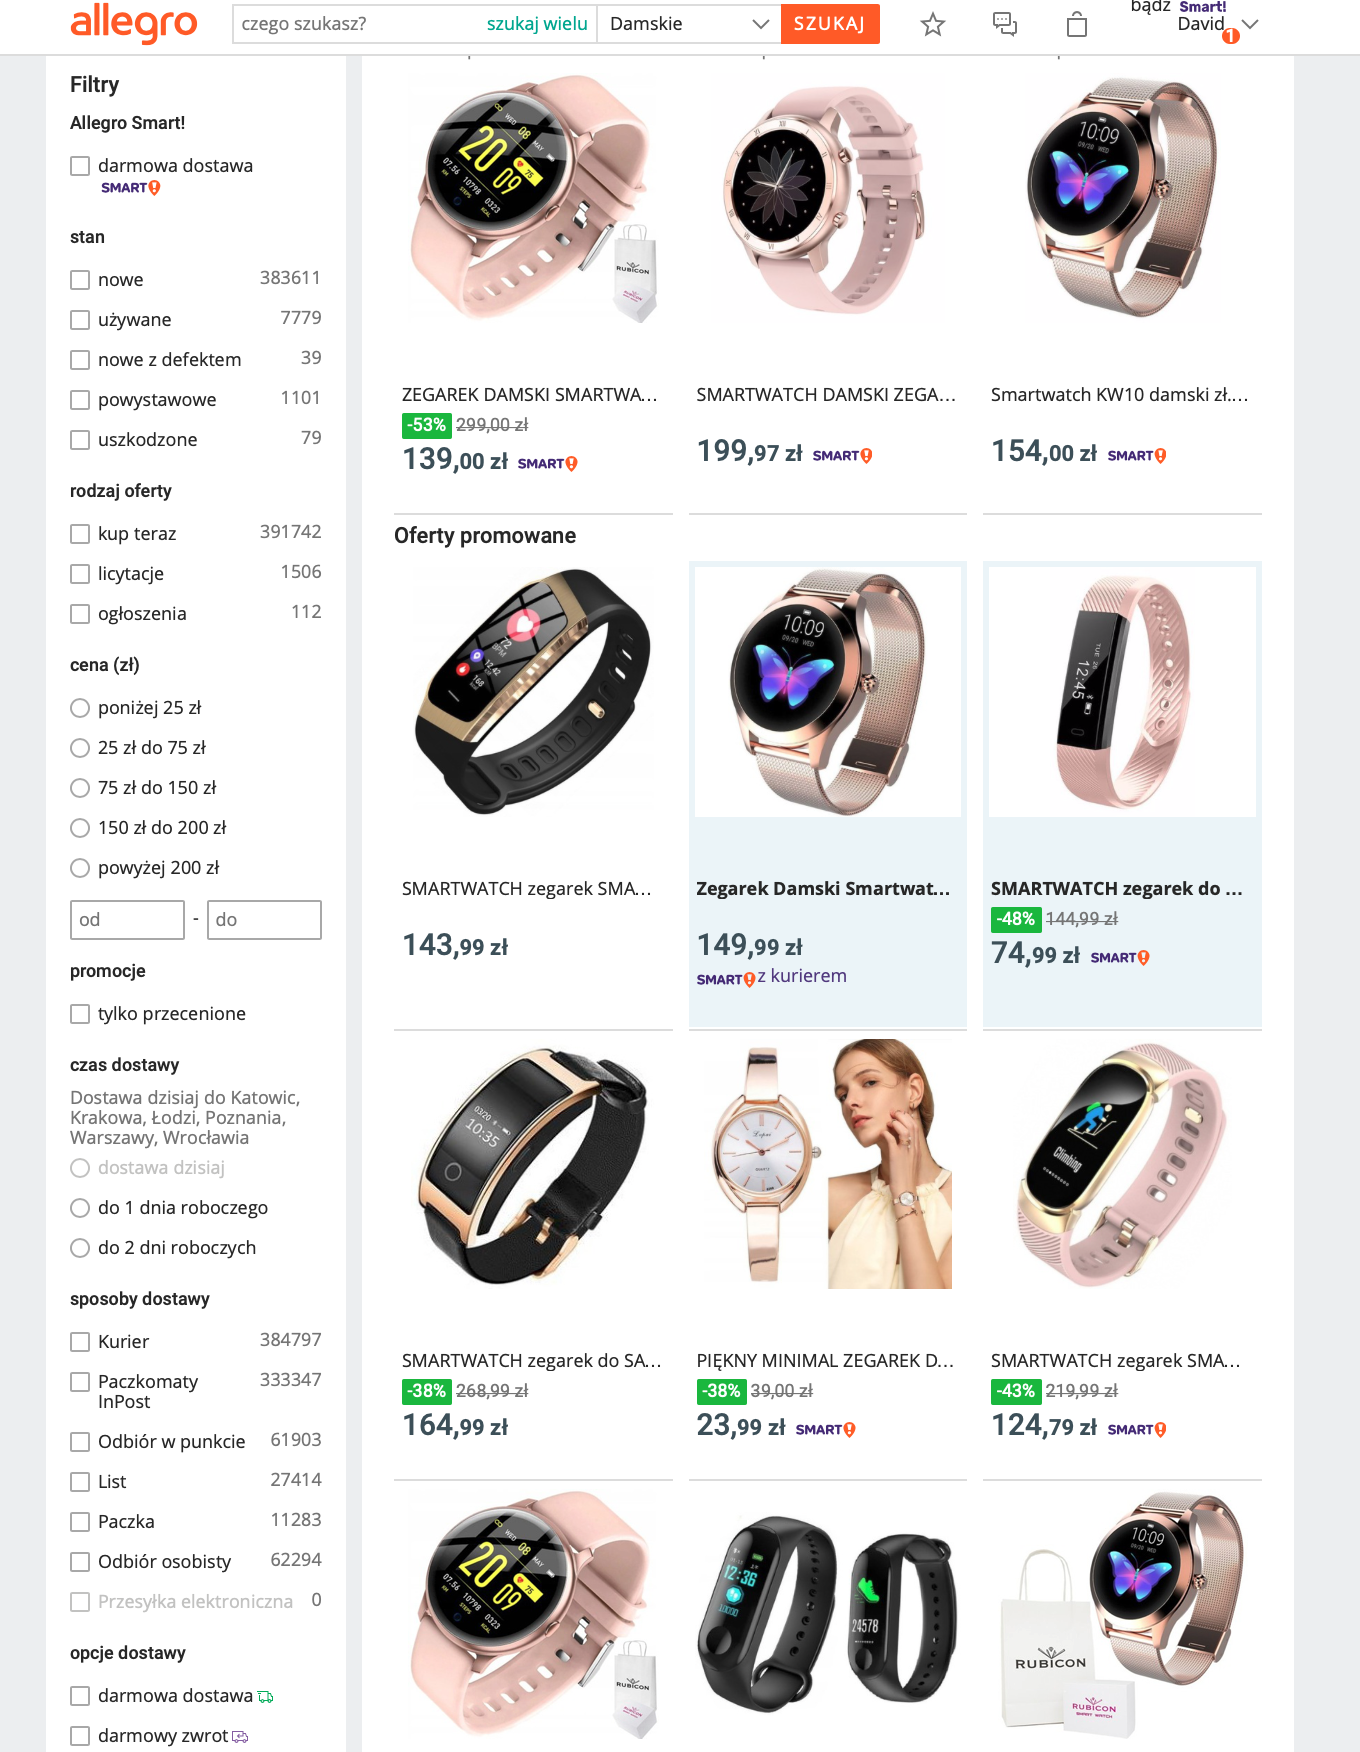The width and height of the screenshot is (1360, 1752).
Task: Open the Damskie category dropdown
Action: click(689, 24)
